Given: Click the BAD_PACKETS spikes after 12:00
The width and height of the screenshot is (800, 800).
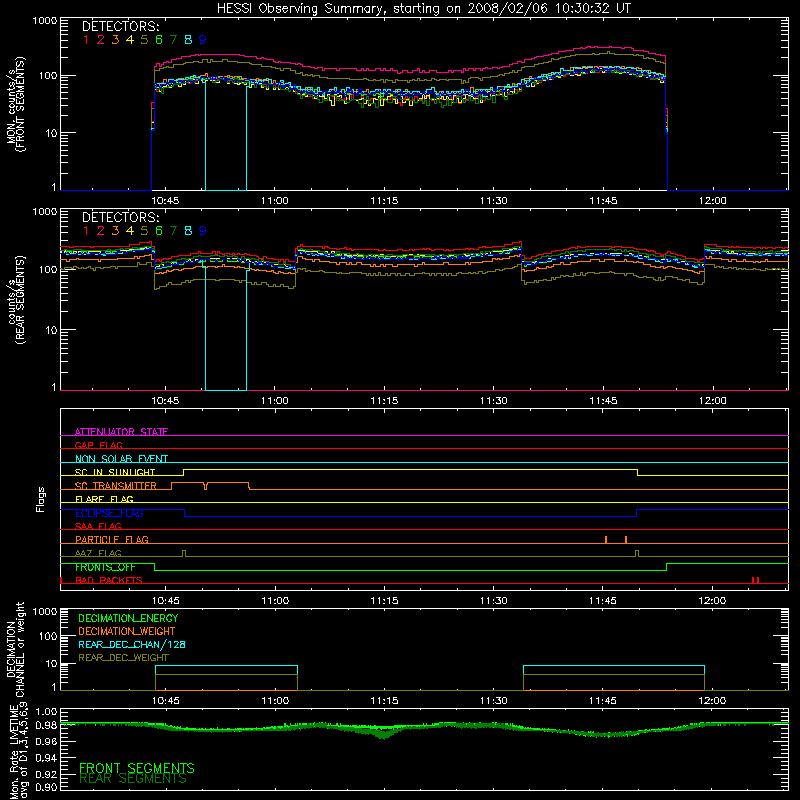Looking at the screenshot, I should [756, 580].
